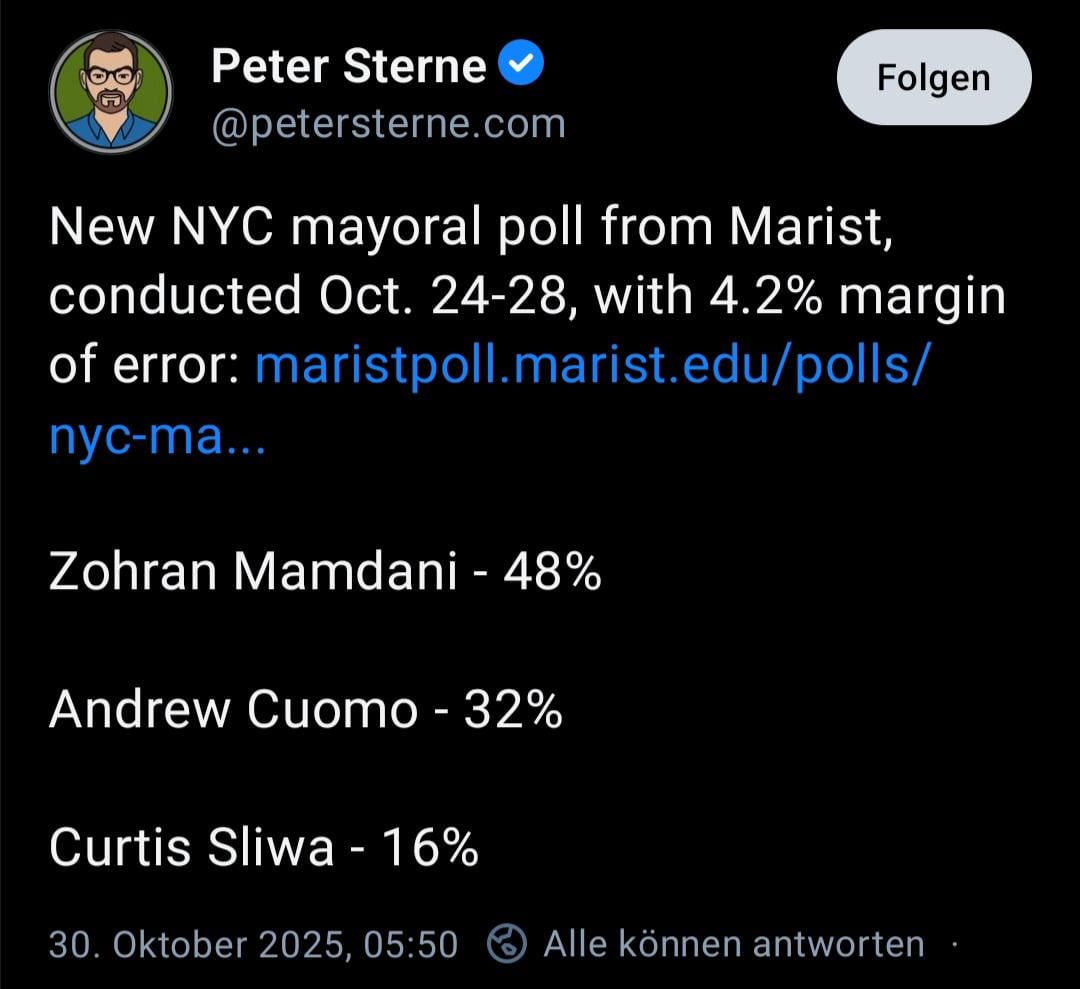Click the truncated "nyc-ma..." link text
Screen dimensions: 1080x989
click(157, 436)
